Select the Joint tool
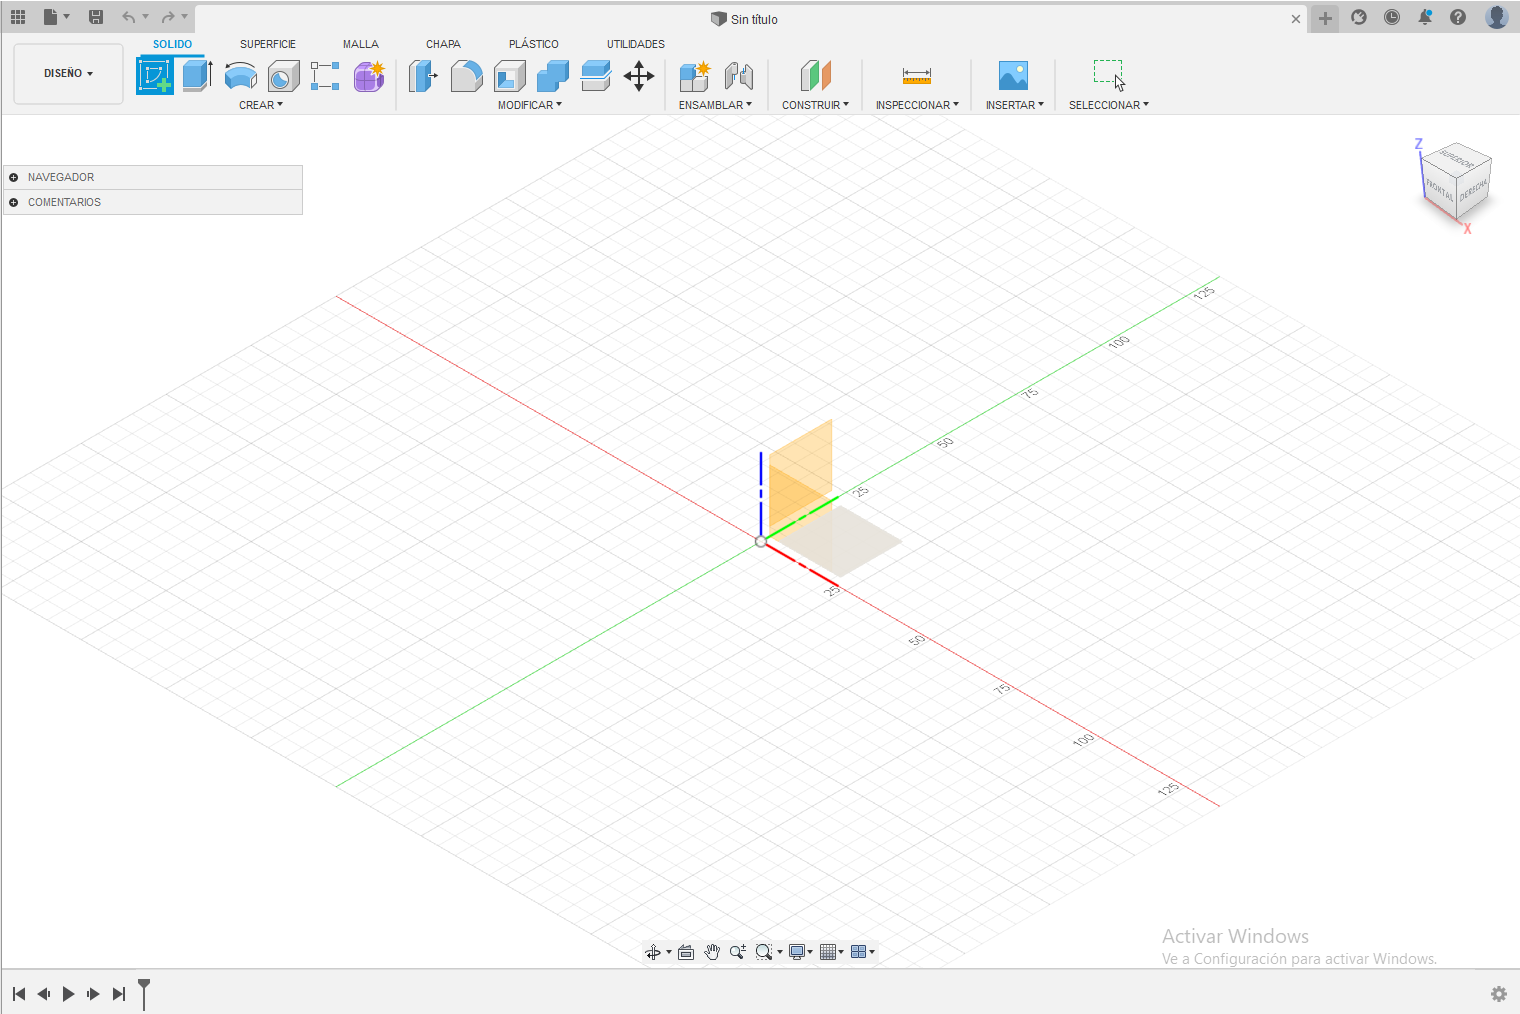The width and height of the screenshot is (1520, 1014). click(739, 76)
